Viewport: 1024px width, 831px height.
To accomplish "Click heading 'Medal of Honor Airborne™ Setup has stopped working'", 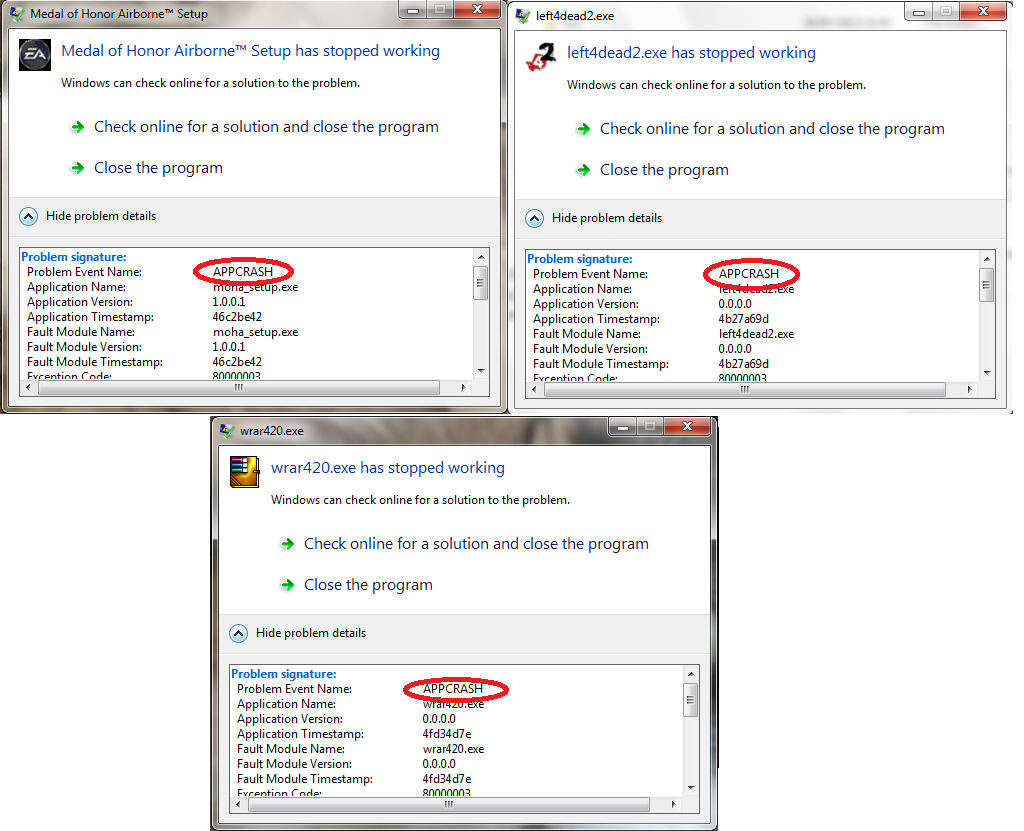I will [x=251, y=51].
